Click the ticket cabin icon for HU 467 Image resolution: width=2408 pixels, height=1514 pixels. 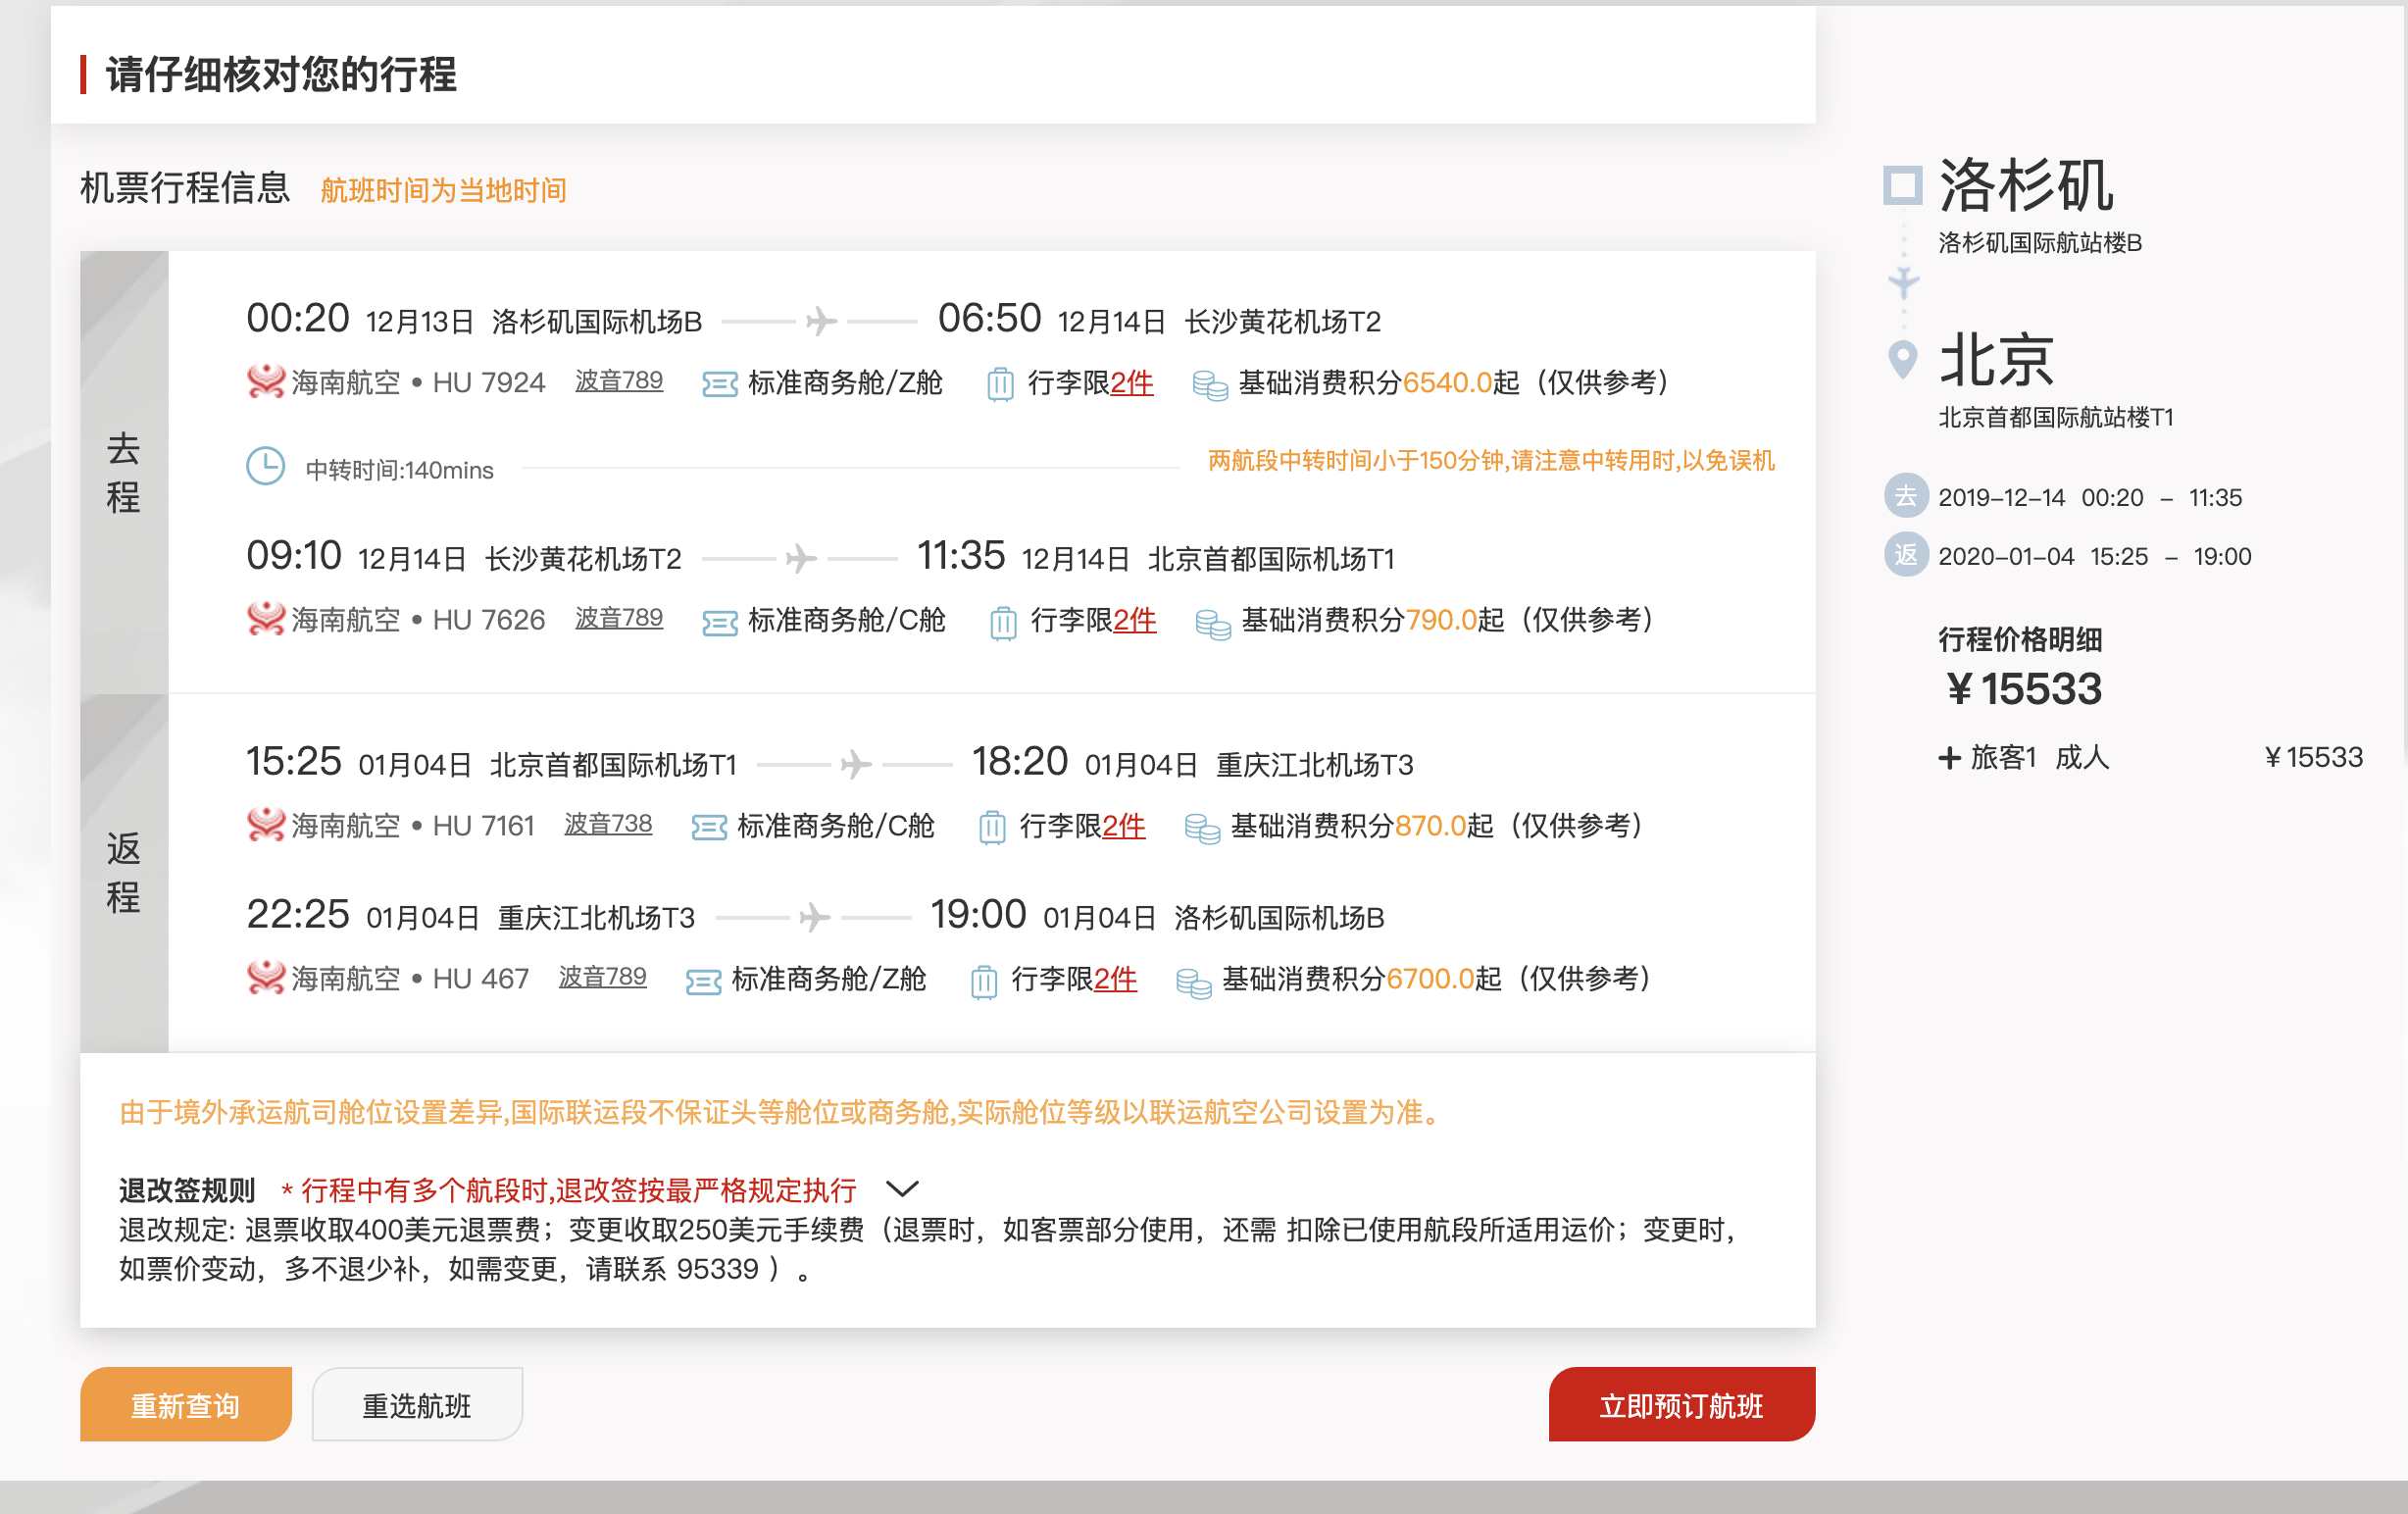(703, 982)
